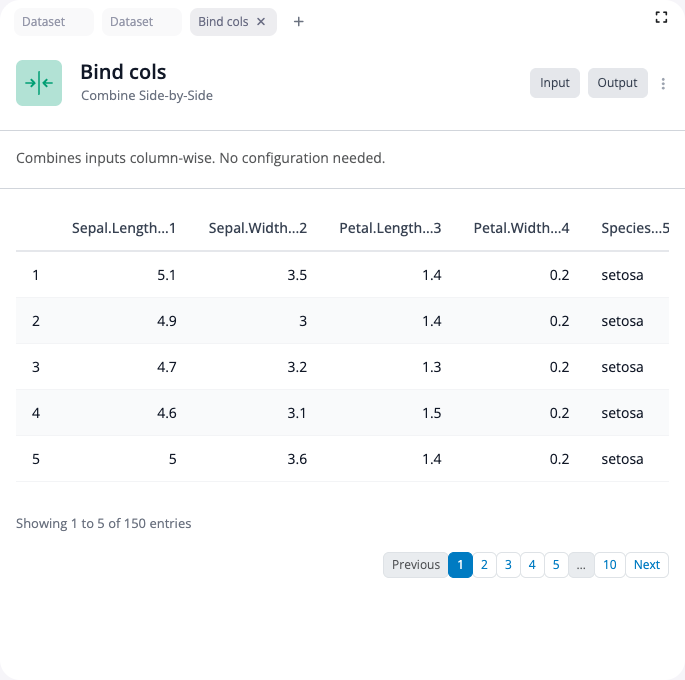Click Next page button
This screenshot has height=680, width=685.
click(647, 565)
